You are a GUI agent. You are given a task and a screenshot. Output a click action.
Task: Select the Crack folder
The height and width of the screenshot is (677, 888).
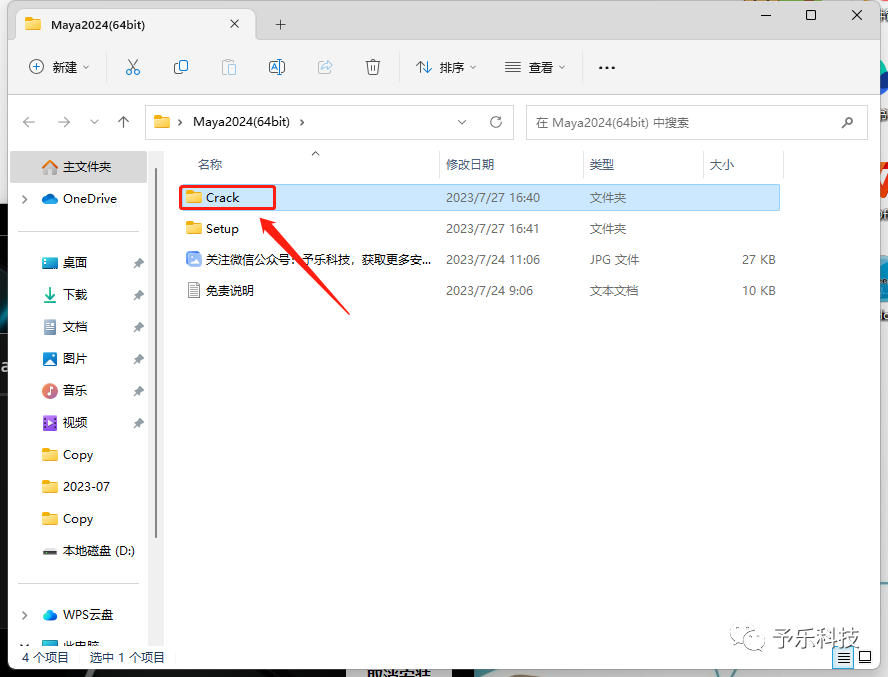(479, 197)
